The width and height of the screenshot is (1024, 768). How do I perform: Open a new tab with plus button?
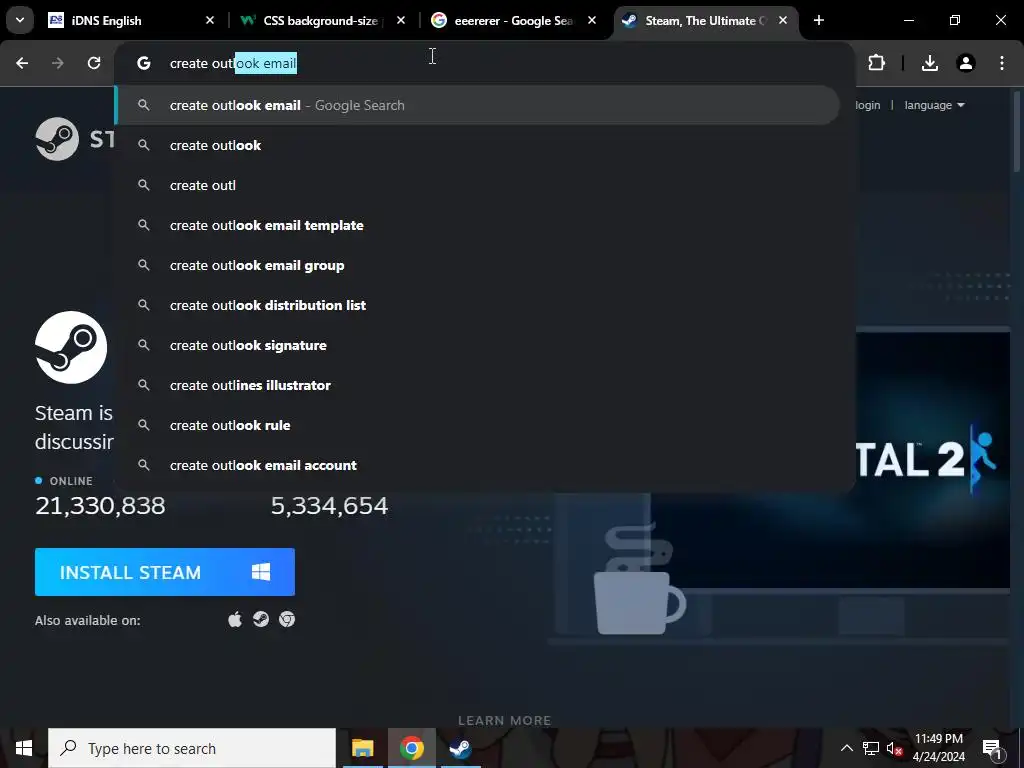pyautogui.click(x=819, y=20)
